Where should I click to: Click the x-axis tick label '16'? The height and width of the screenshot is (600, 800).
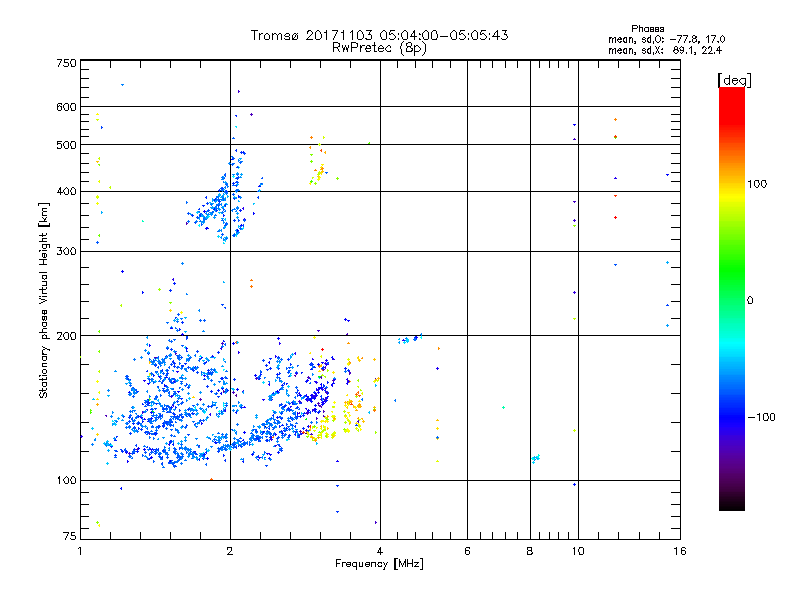[680, 551]
